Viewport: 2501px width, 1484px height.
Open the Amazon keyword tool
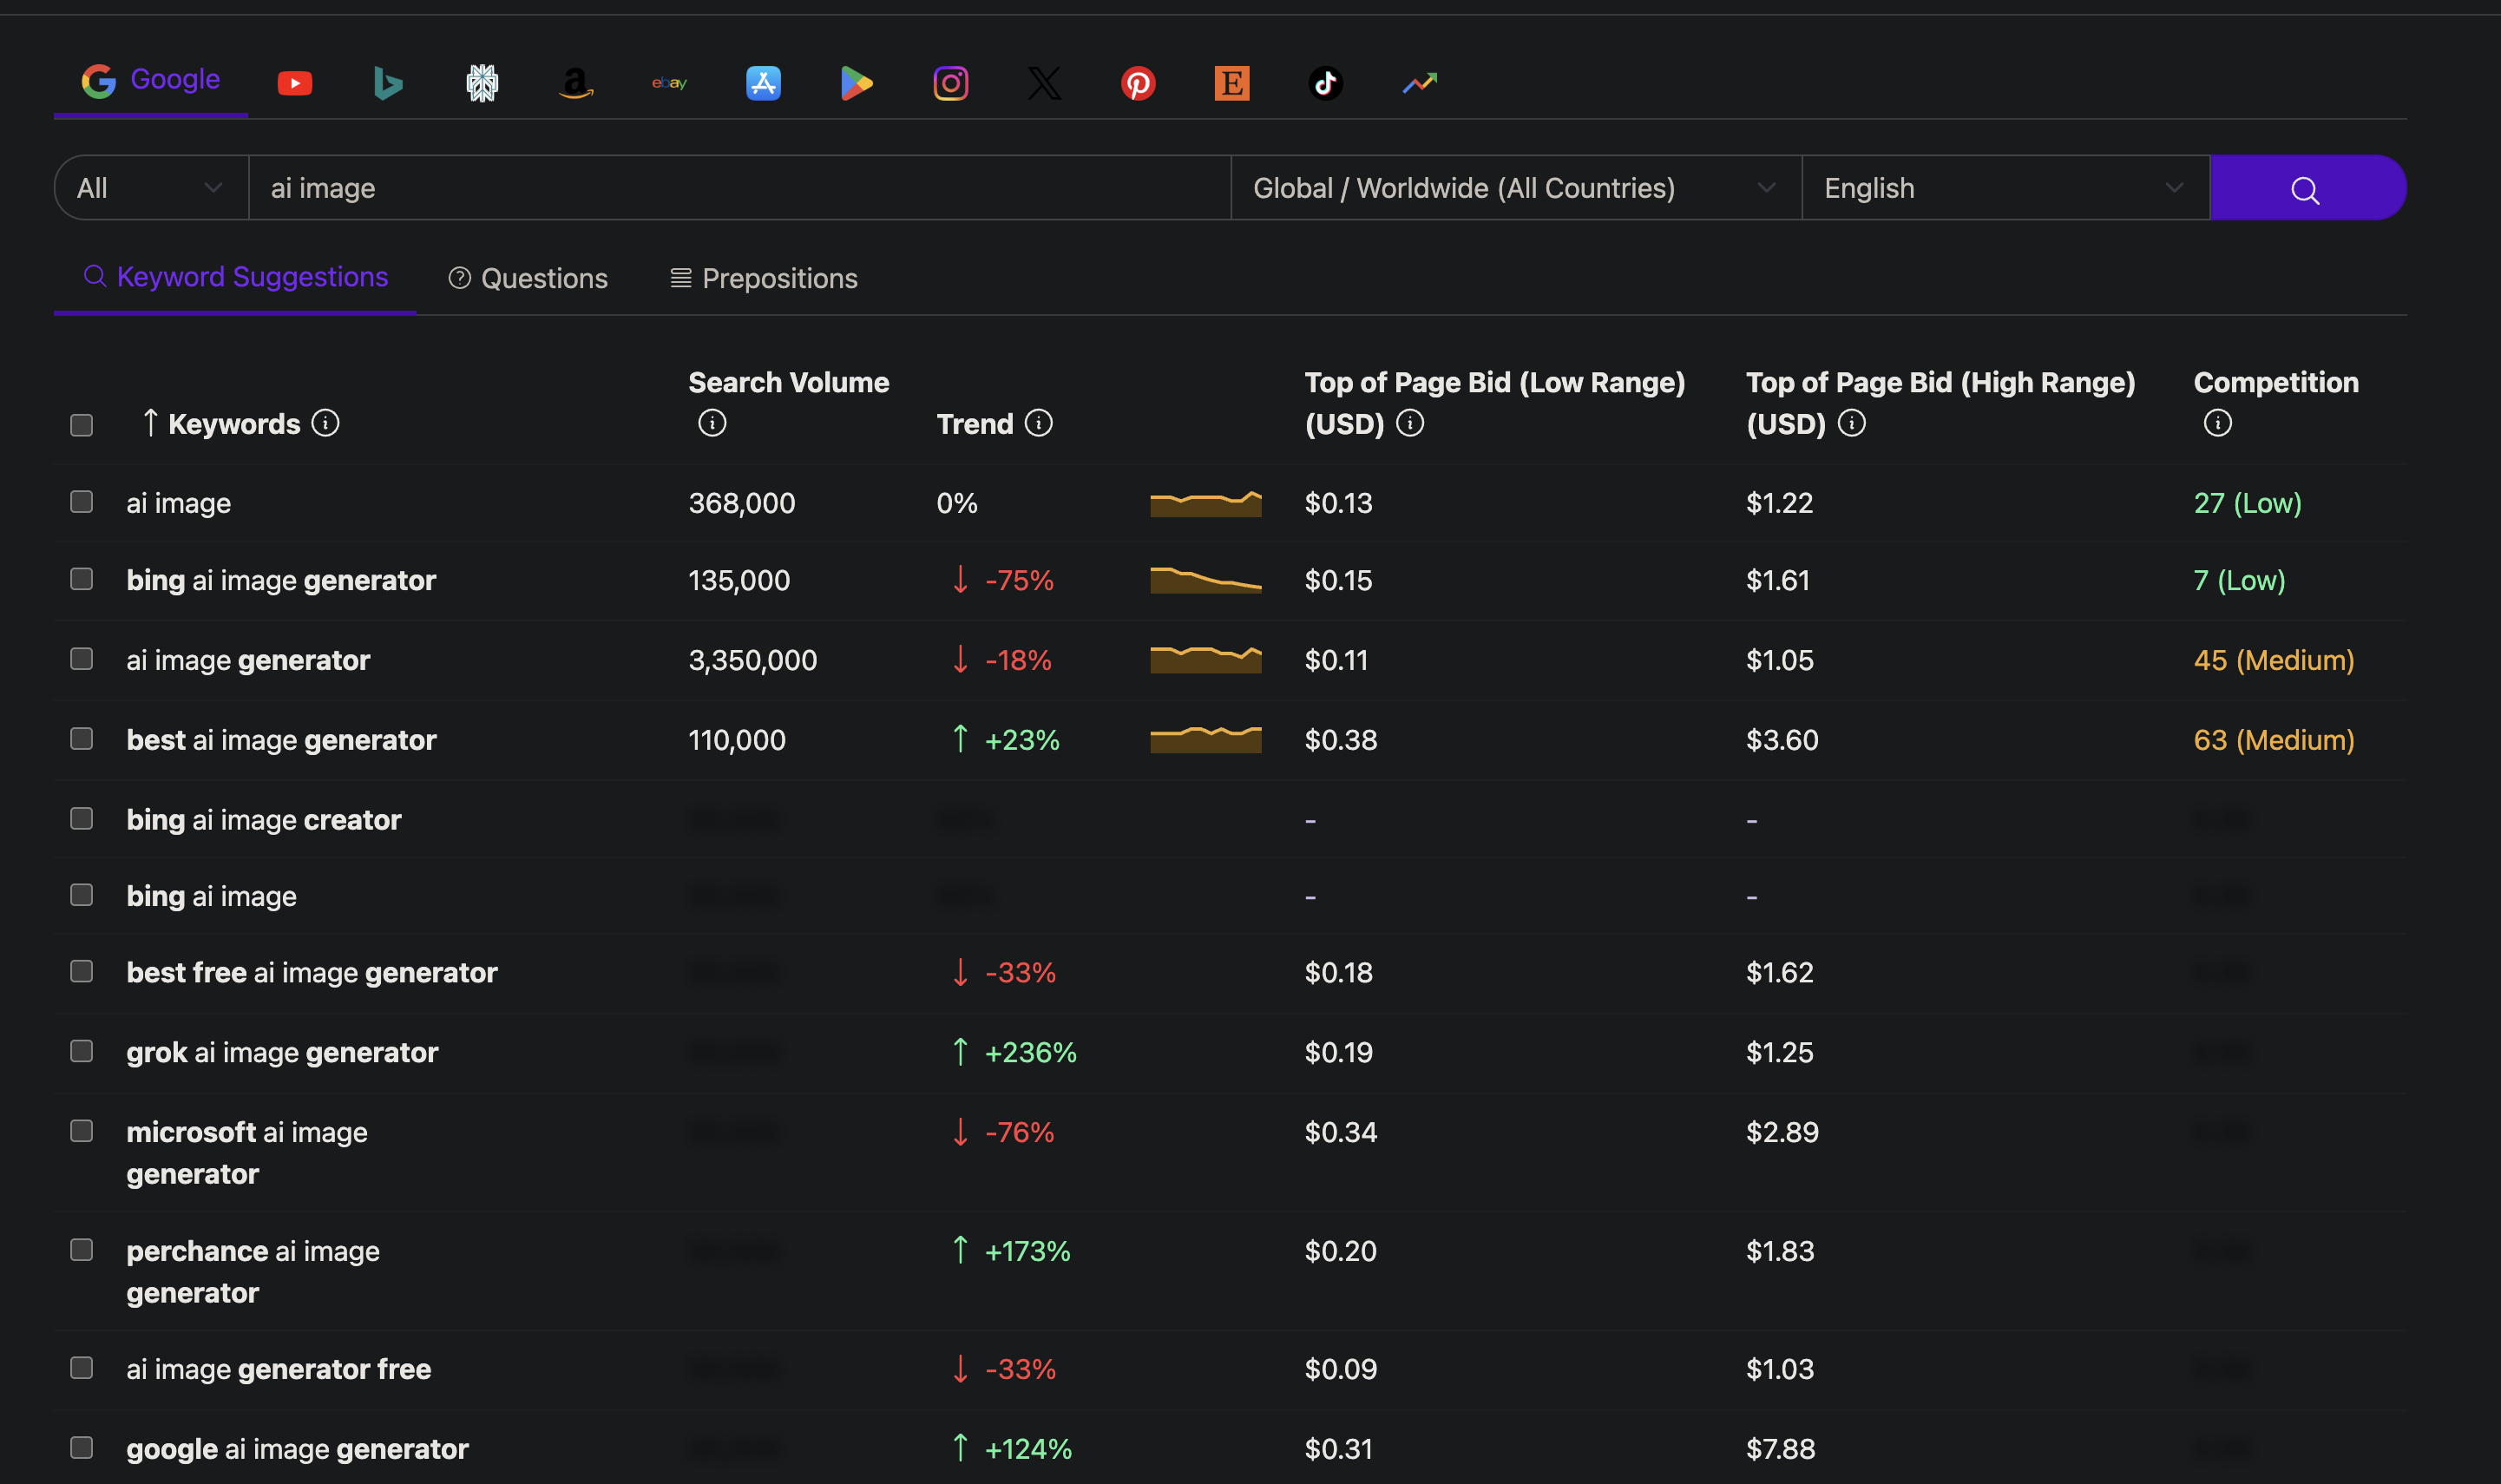575,83
